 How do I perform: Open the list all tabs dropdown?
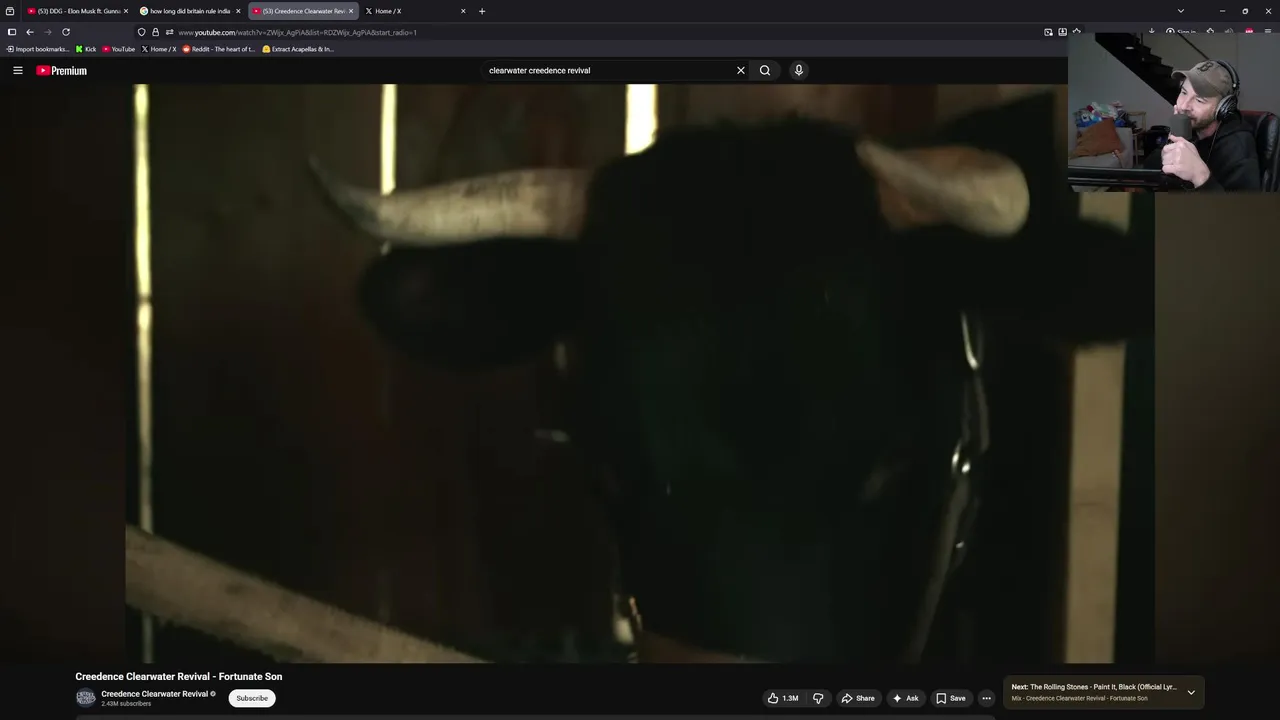coord(1181,11)
